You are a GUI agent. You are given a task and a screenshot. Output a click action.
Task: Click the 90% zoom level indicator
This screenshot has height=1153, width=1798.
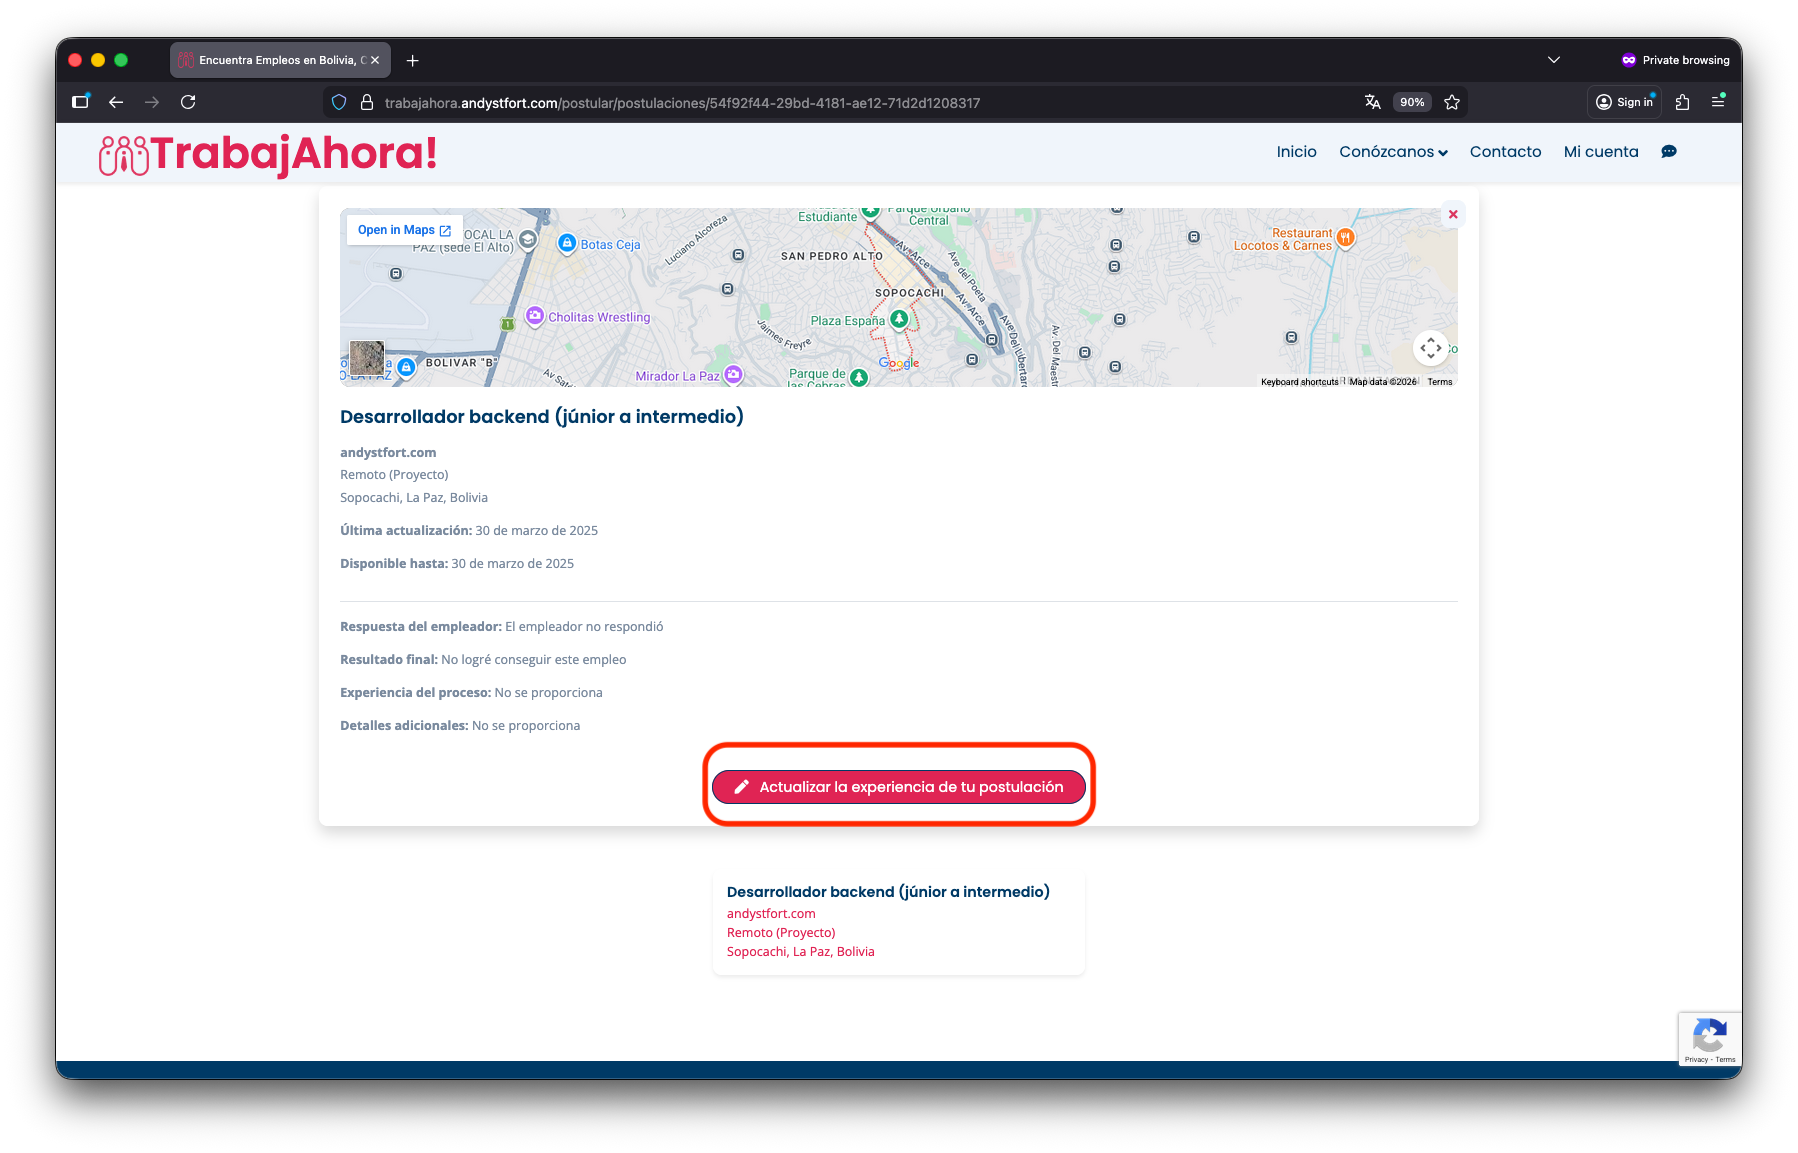click(x=1411, y=102)
